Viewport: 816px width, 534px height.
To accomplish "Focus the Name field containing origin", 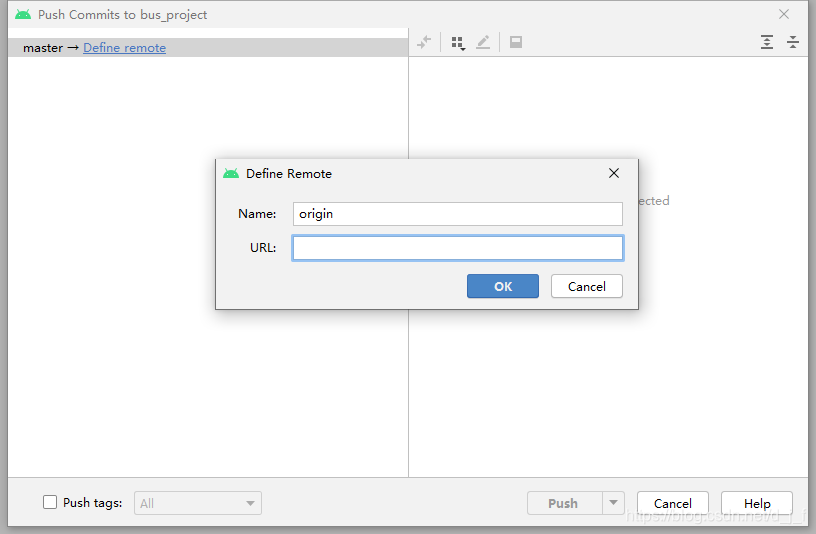I will point(457,214).
